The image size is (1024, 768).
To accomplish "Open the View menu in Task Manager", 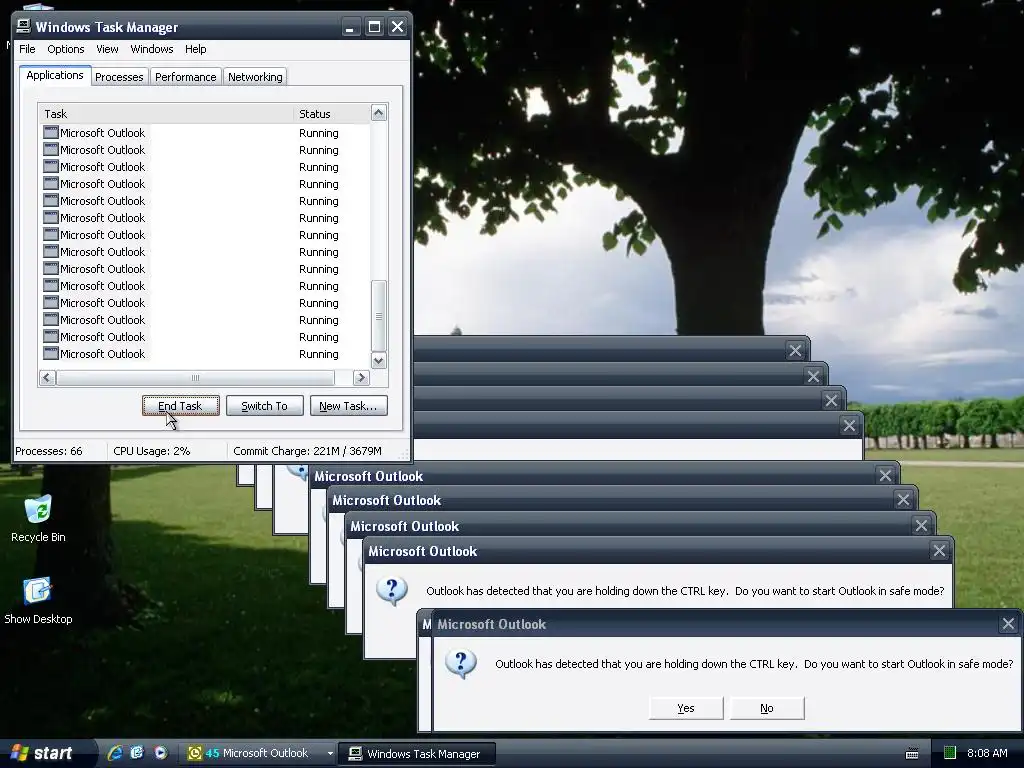I will click(107, 49).
